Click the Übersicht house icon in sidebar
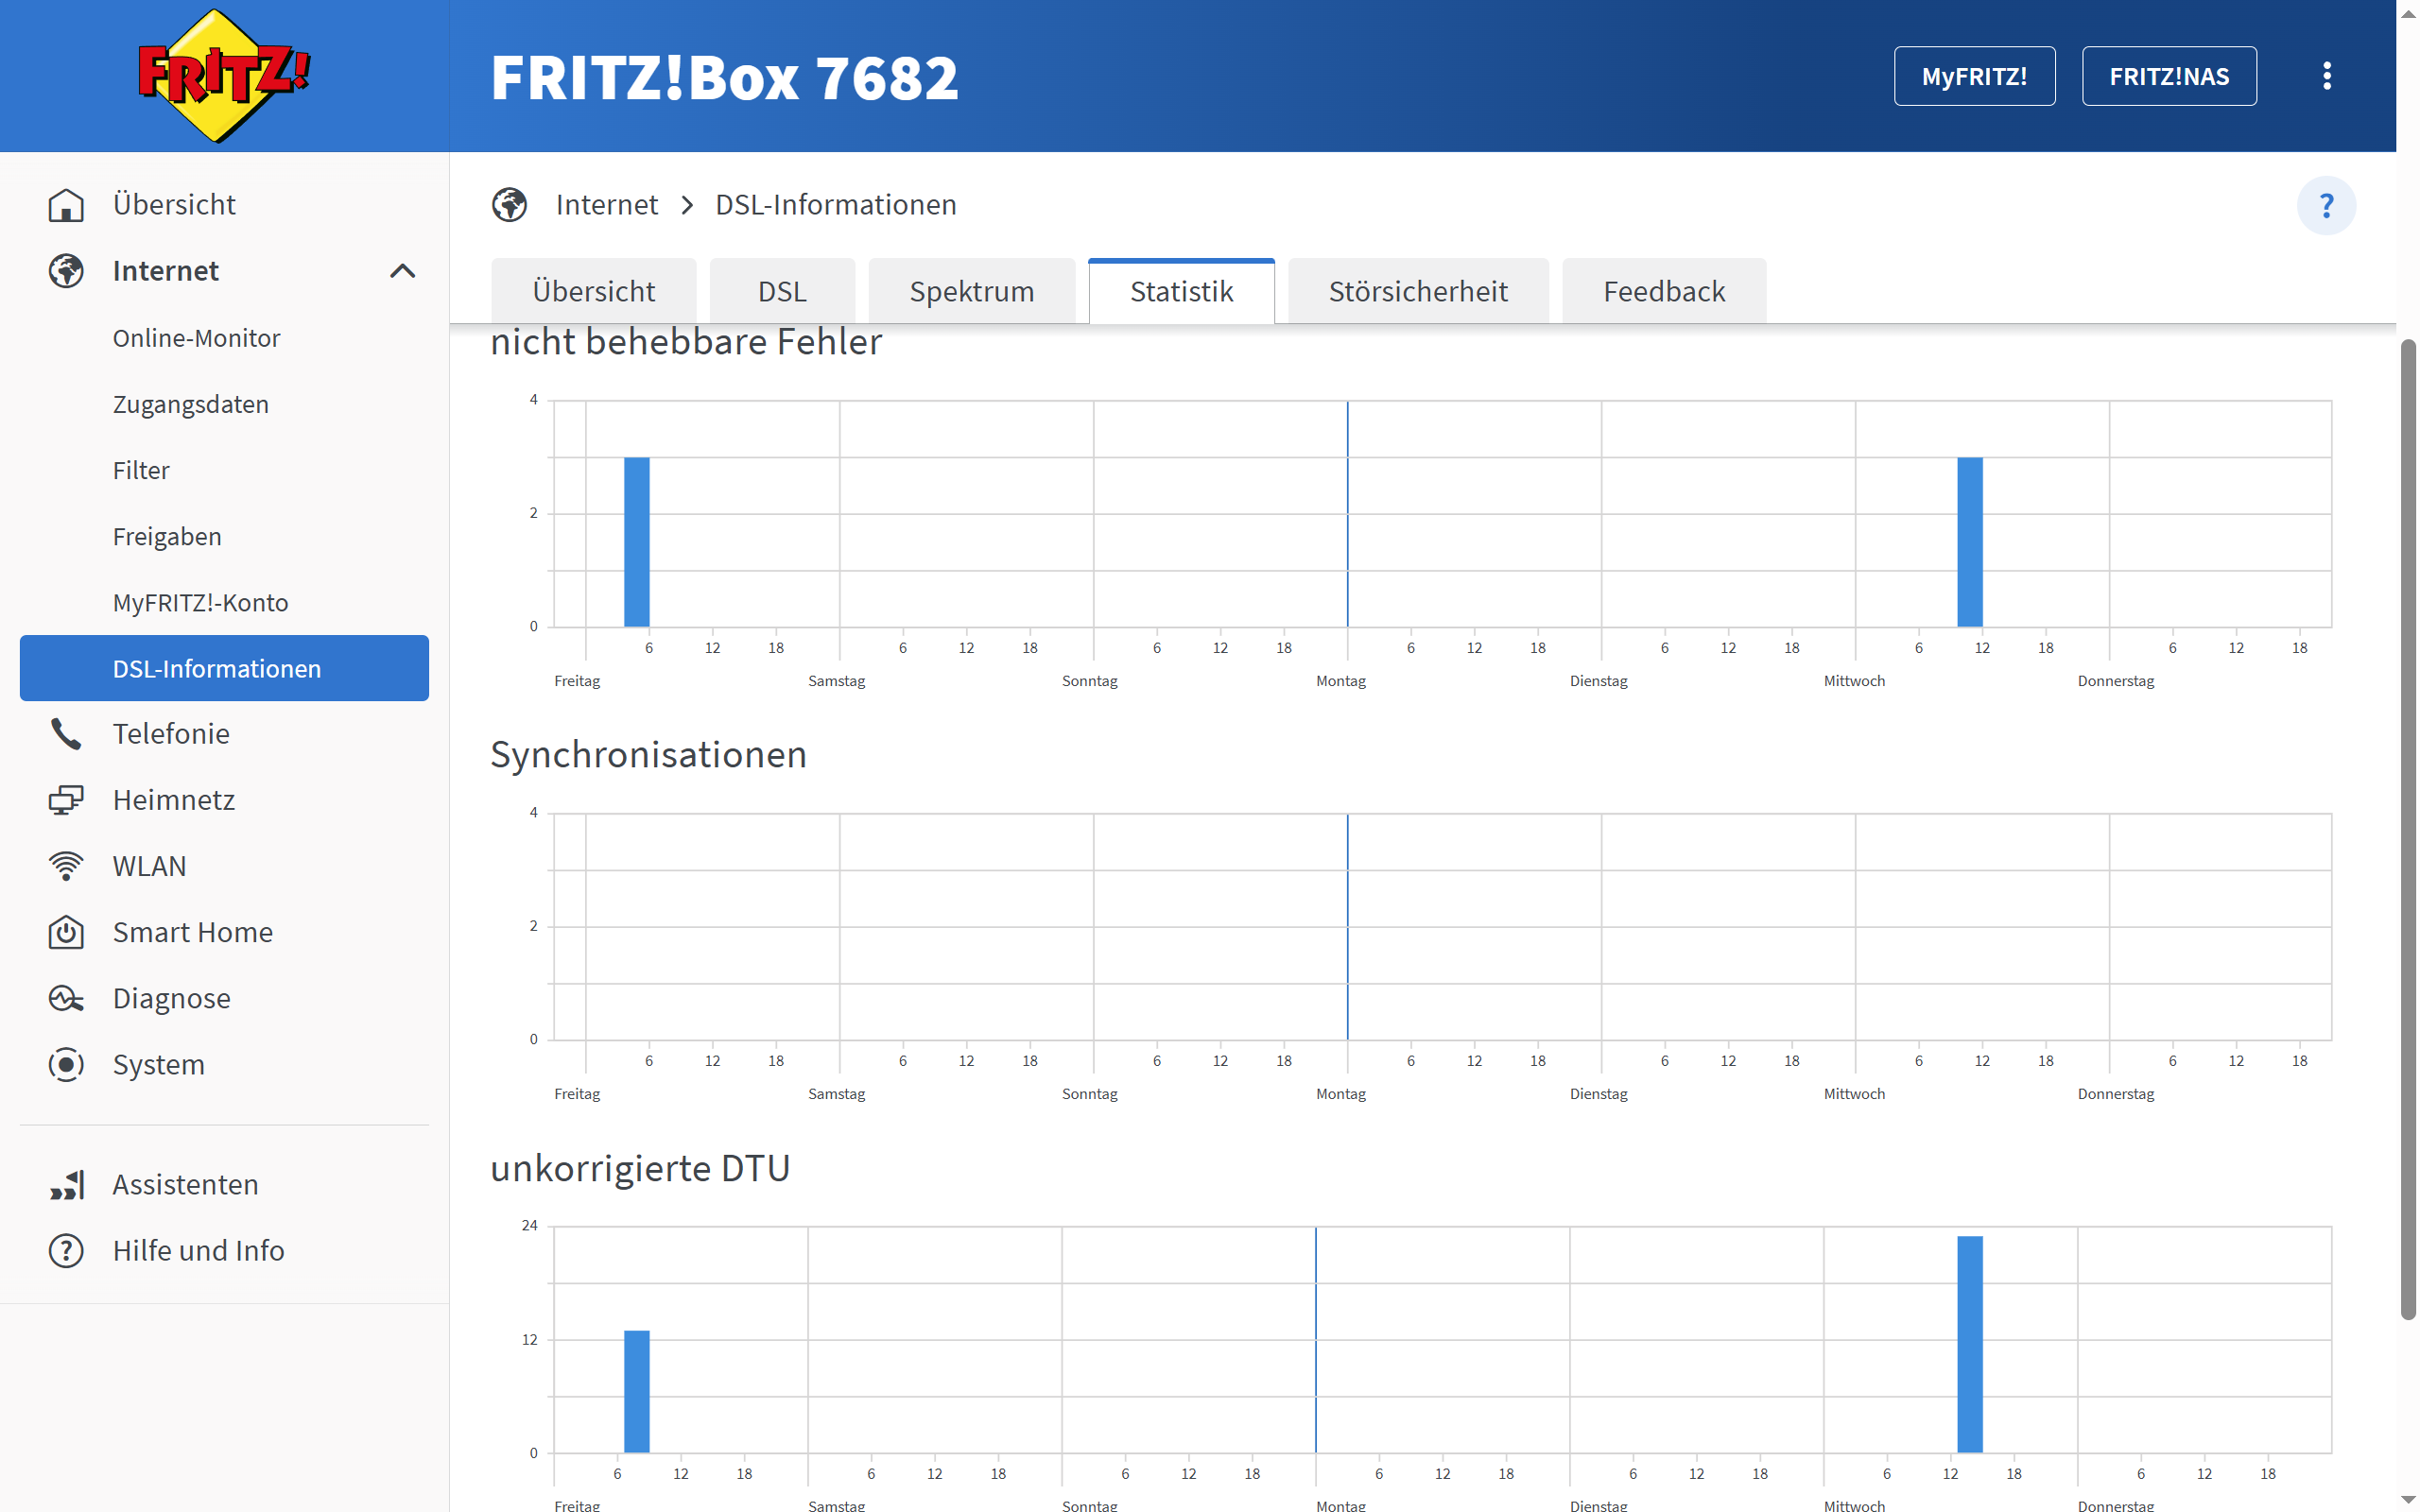The width and height of the screenshot is (2420, 1512). (66, 205)
